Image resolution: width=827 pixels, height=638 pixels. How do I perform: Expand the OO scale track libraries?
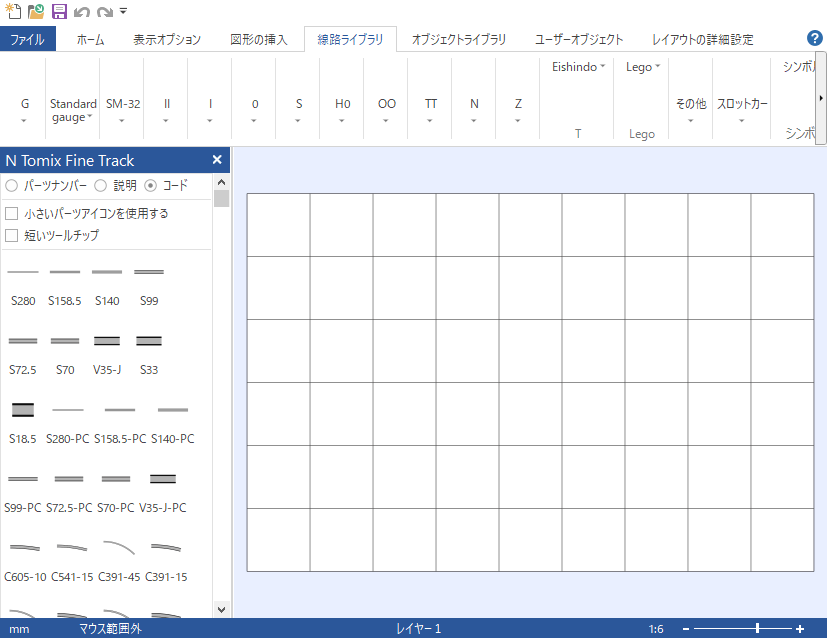coord(387,110)
